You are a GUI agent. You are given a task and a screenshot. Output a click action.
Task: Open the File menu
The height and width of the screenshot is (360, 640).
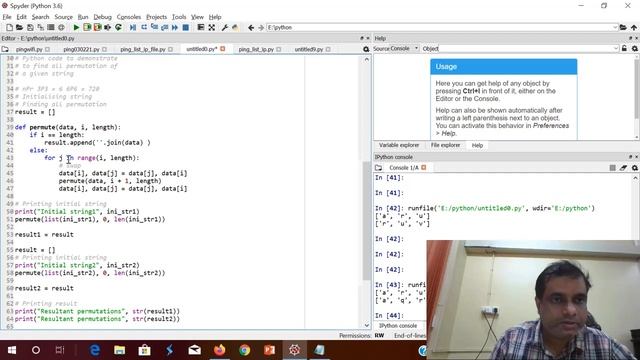[x=7, y=17]
